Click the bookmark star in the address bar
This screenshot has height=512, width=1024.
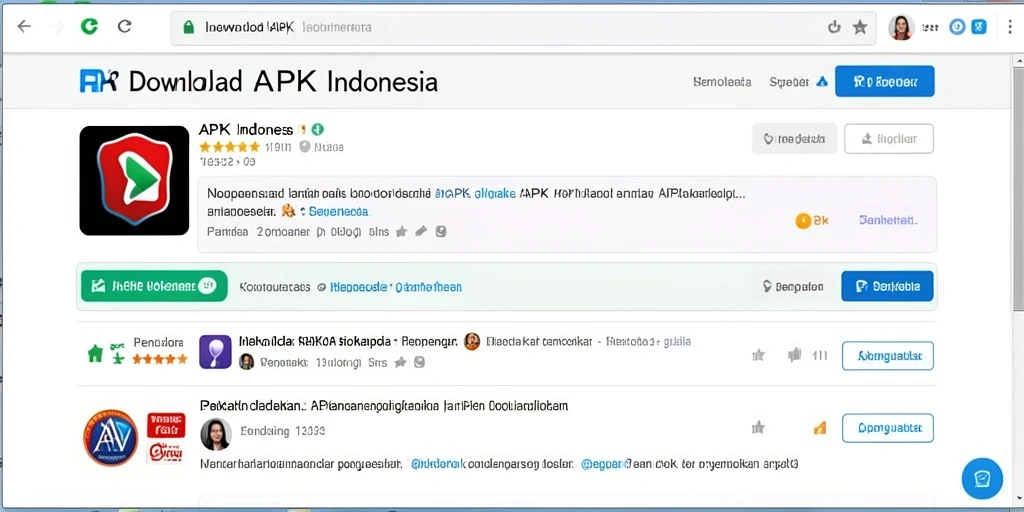860,27
